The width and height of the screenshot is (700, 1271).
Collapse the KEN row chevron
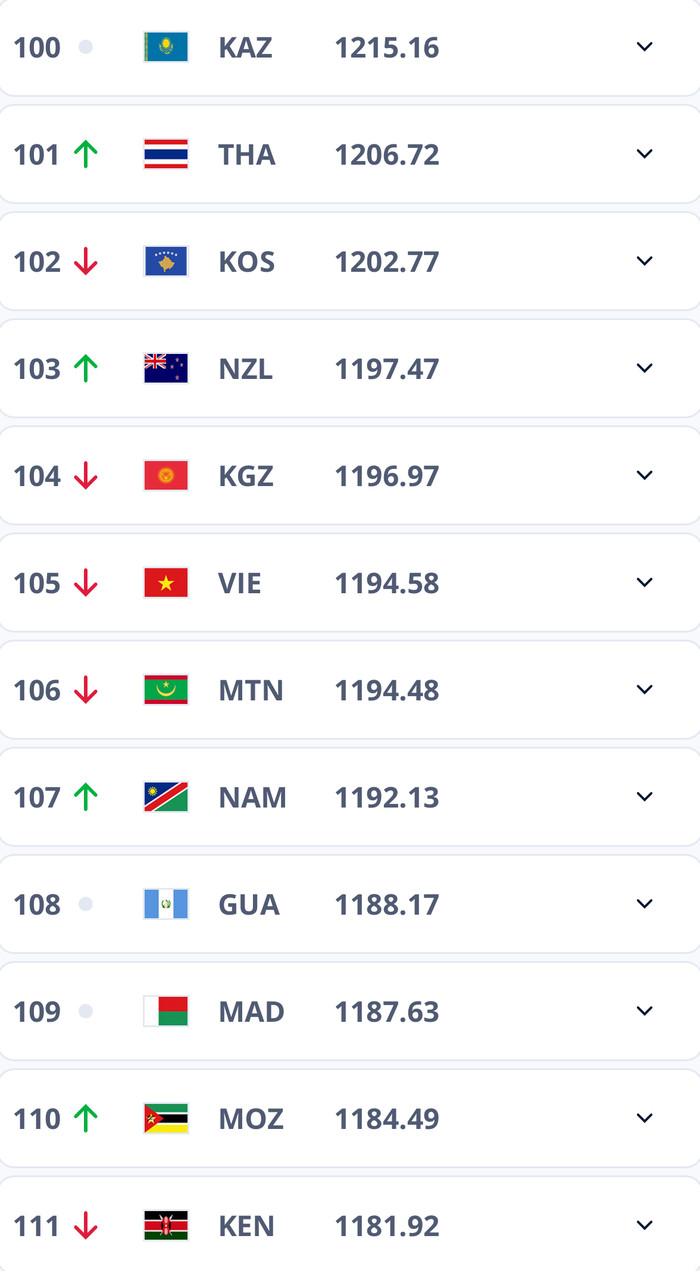[x=645, y=1225]
